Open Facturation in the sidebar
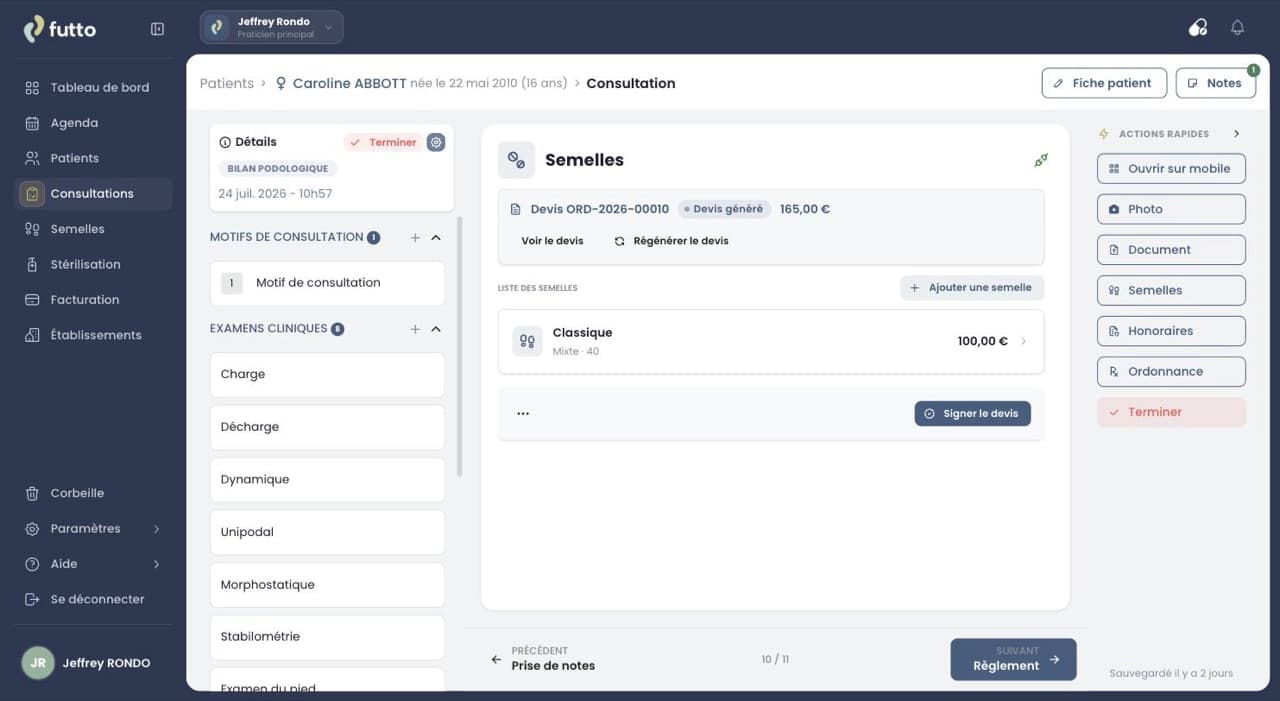Image resolution: width=1280 pixels, height=701 pixels. point(94,300)
